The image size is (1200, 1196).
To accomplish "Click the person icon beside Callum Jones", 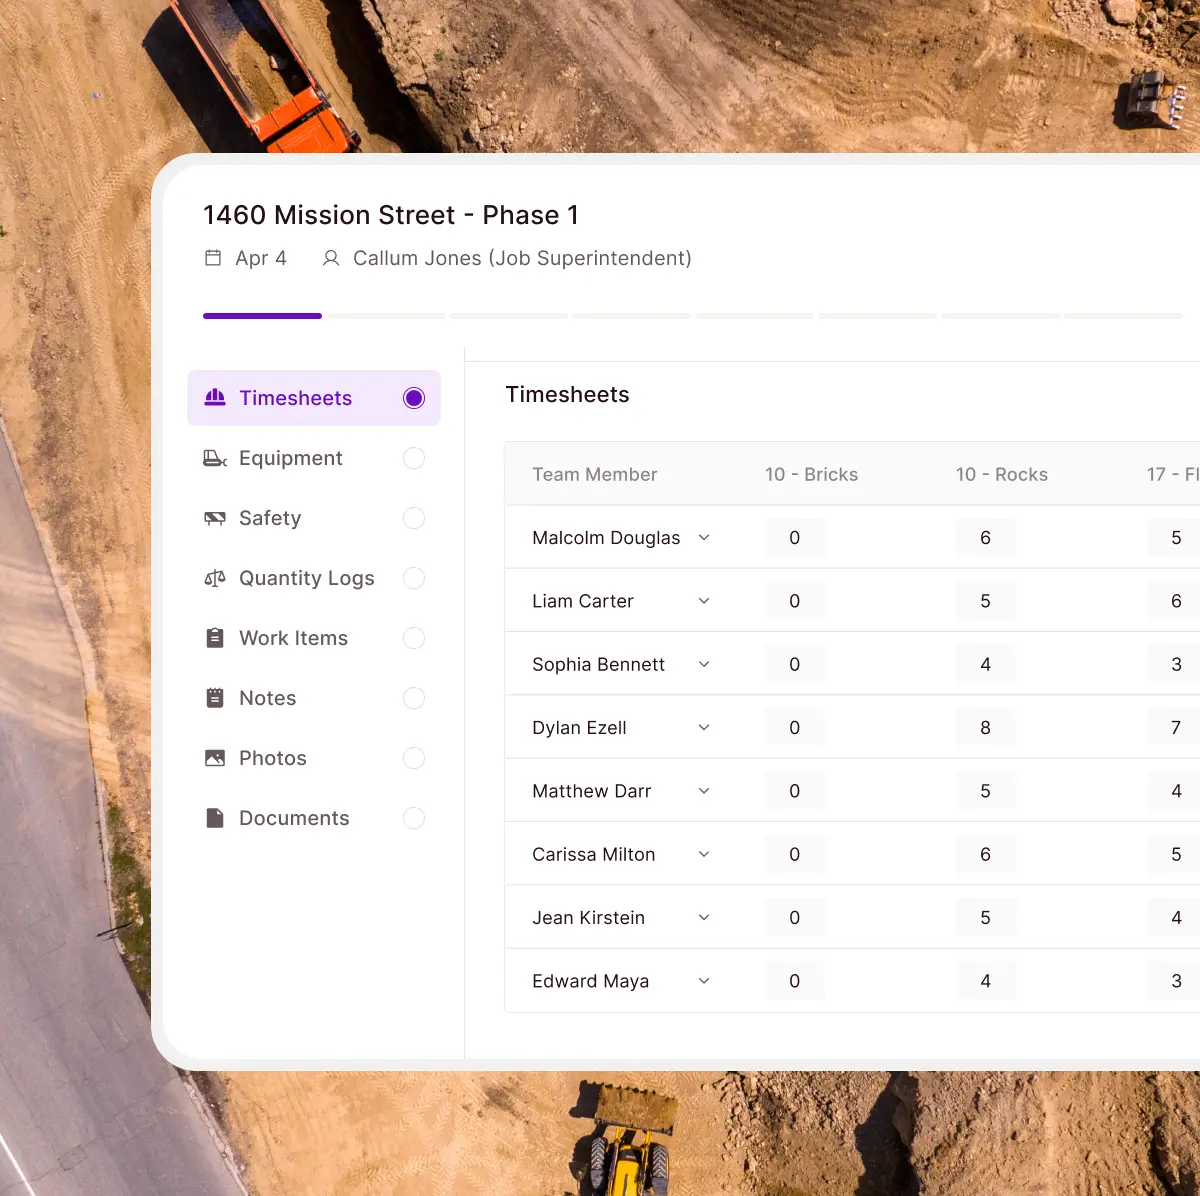I will 331,258.
